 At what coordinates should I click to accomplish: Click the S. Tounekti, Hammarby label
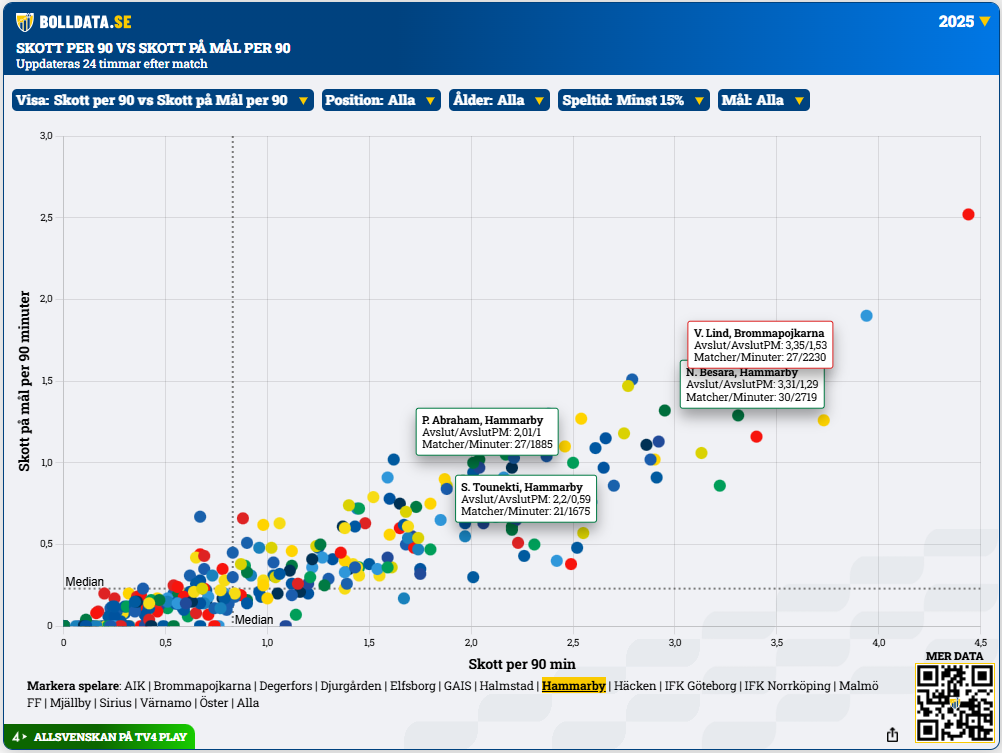(526, 499)
